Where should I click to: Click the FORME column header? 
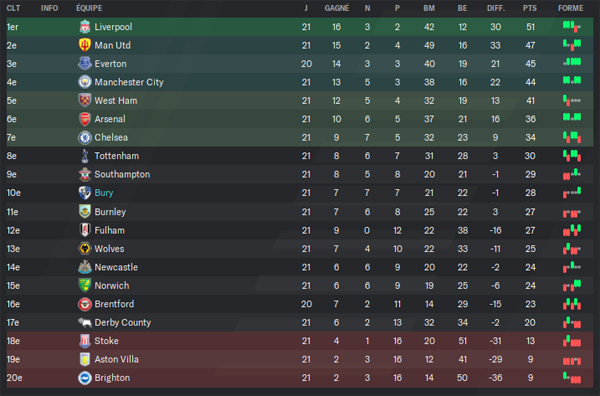571,8
